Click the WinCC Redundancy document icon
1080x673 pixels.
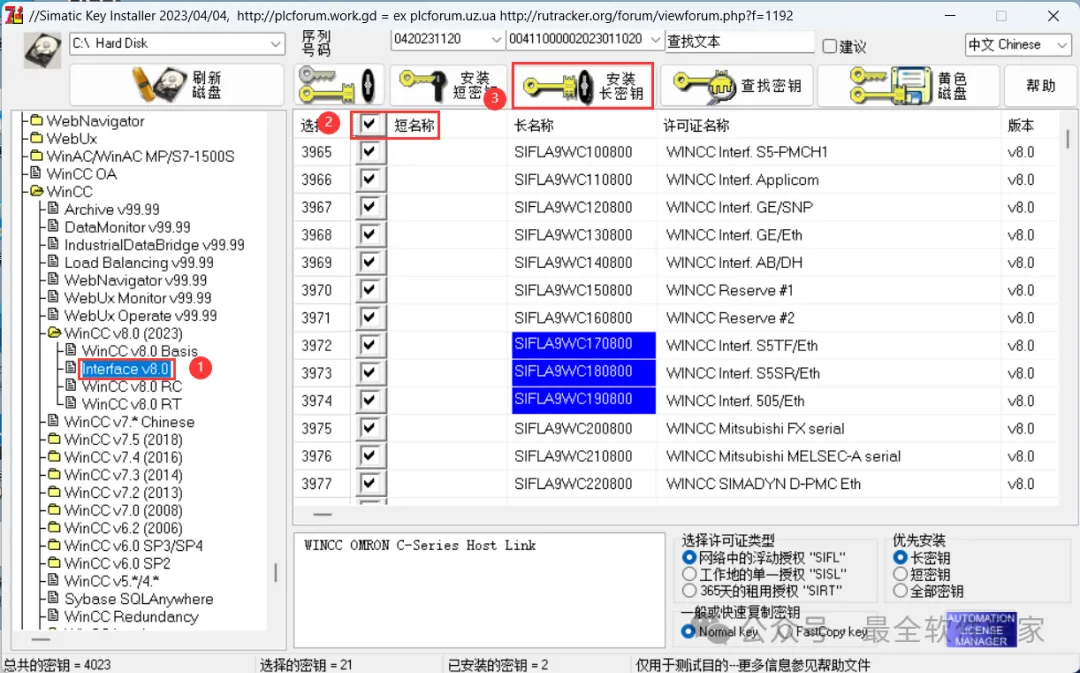click(53, 616)
